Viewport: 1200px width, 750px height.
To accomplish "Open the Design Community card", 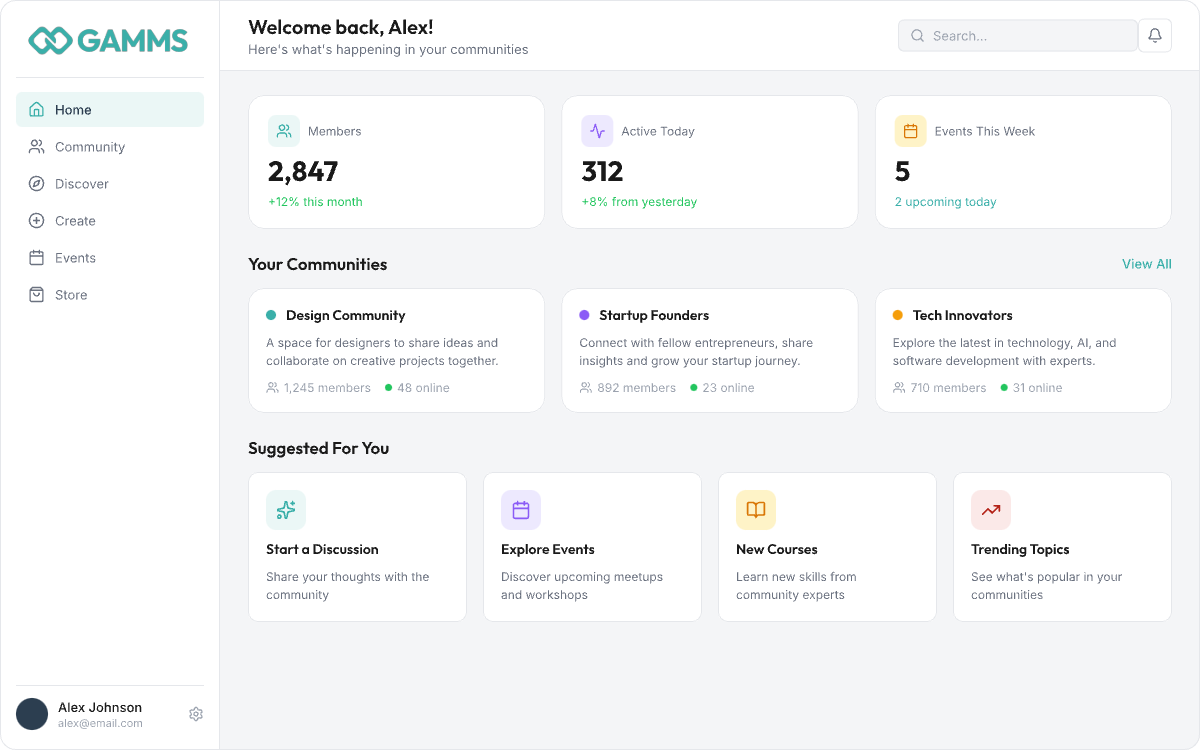I will [396, 350].
